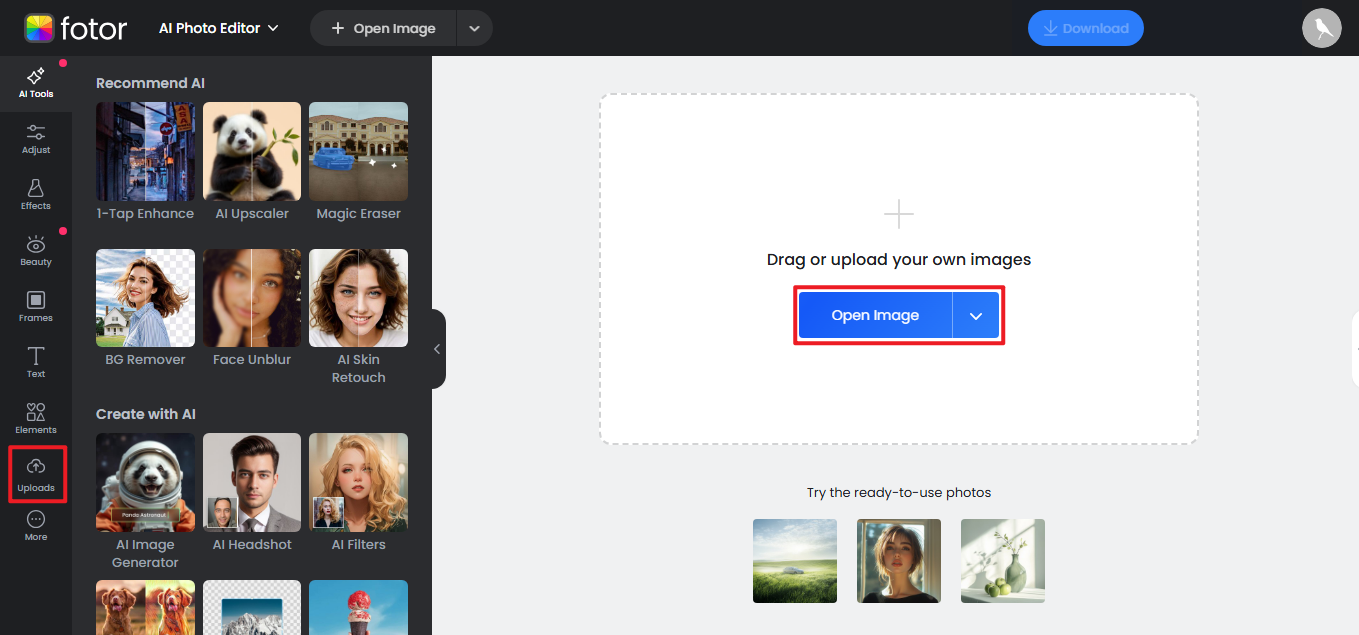This screenshot has width=1359, height=635.
Task: Expand the top bar Open Image arrow
Action: (474, 28)
